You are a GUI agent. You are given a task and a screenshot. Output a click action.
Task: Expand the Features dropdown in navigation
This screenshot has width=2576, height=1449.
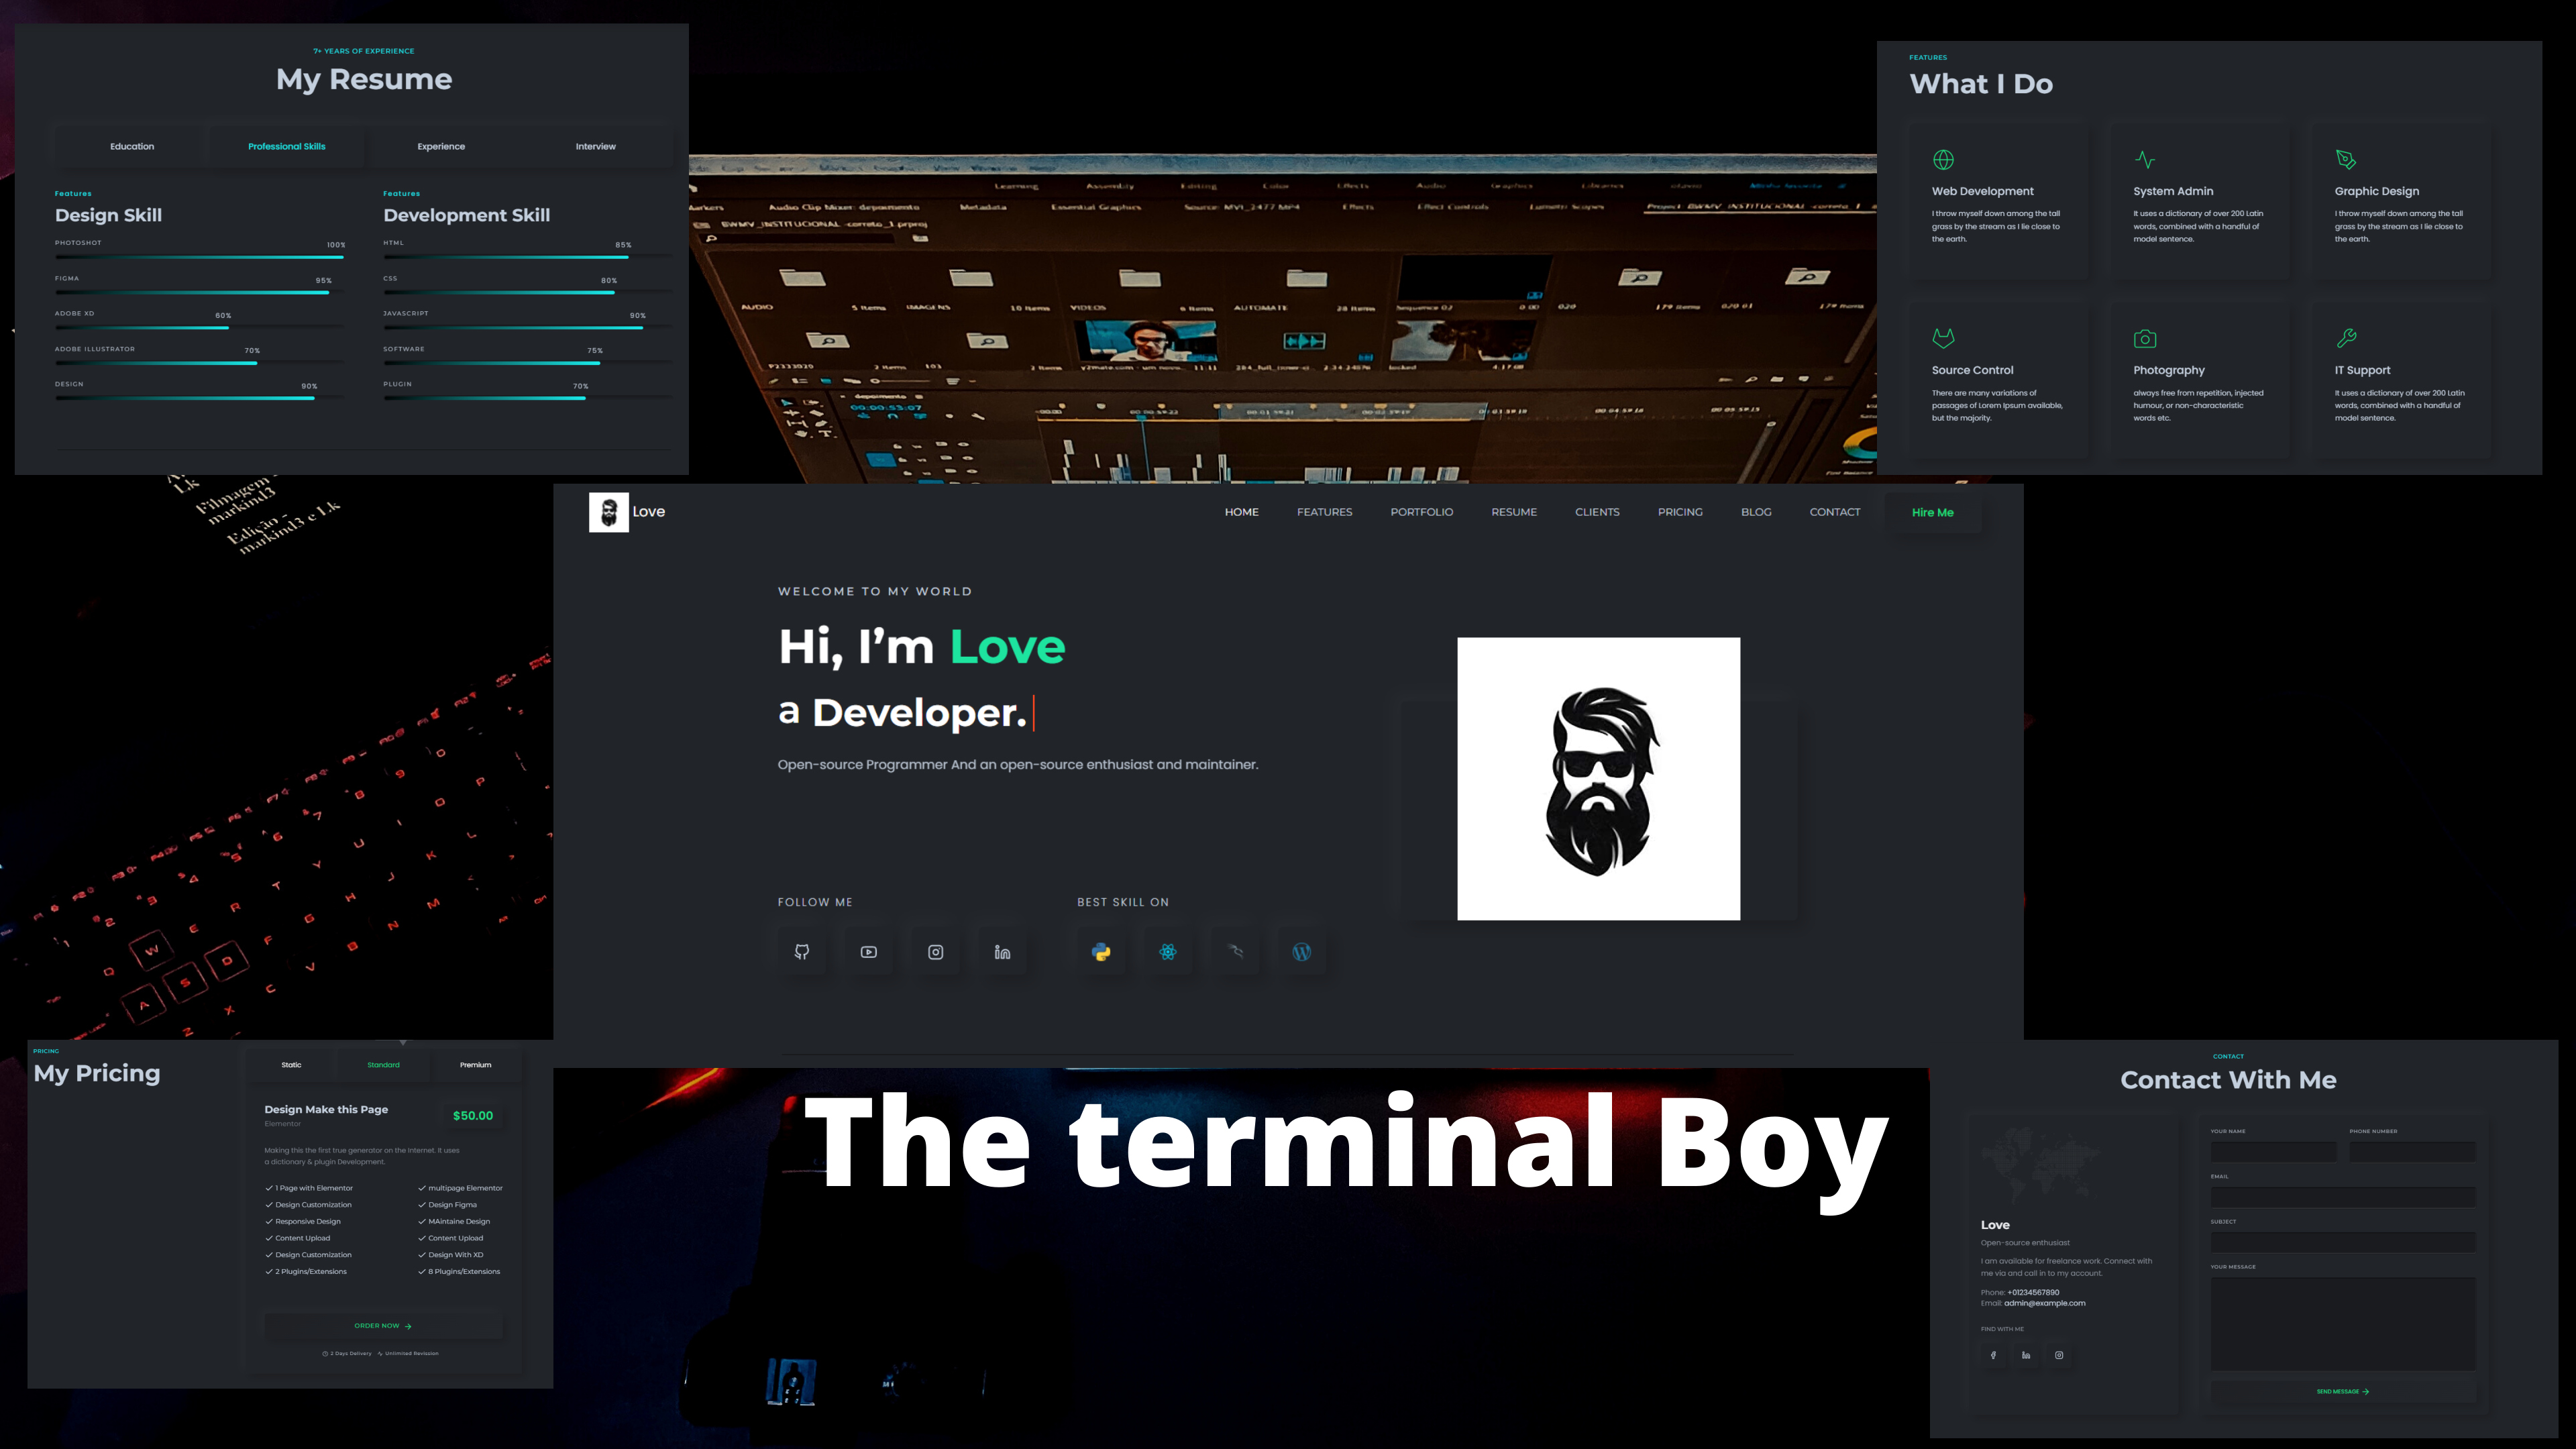click(1325, 511)
